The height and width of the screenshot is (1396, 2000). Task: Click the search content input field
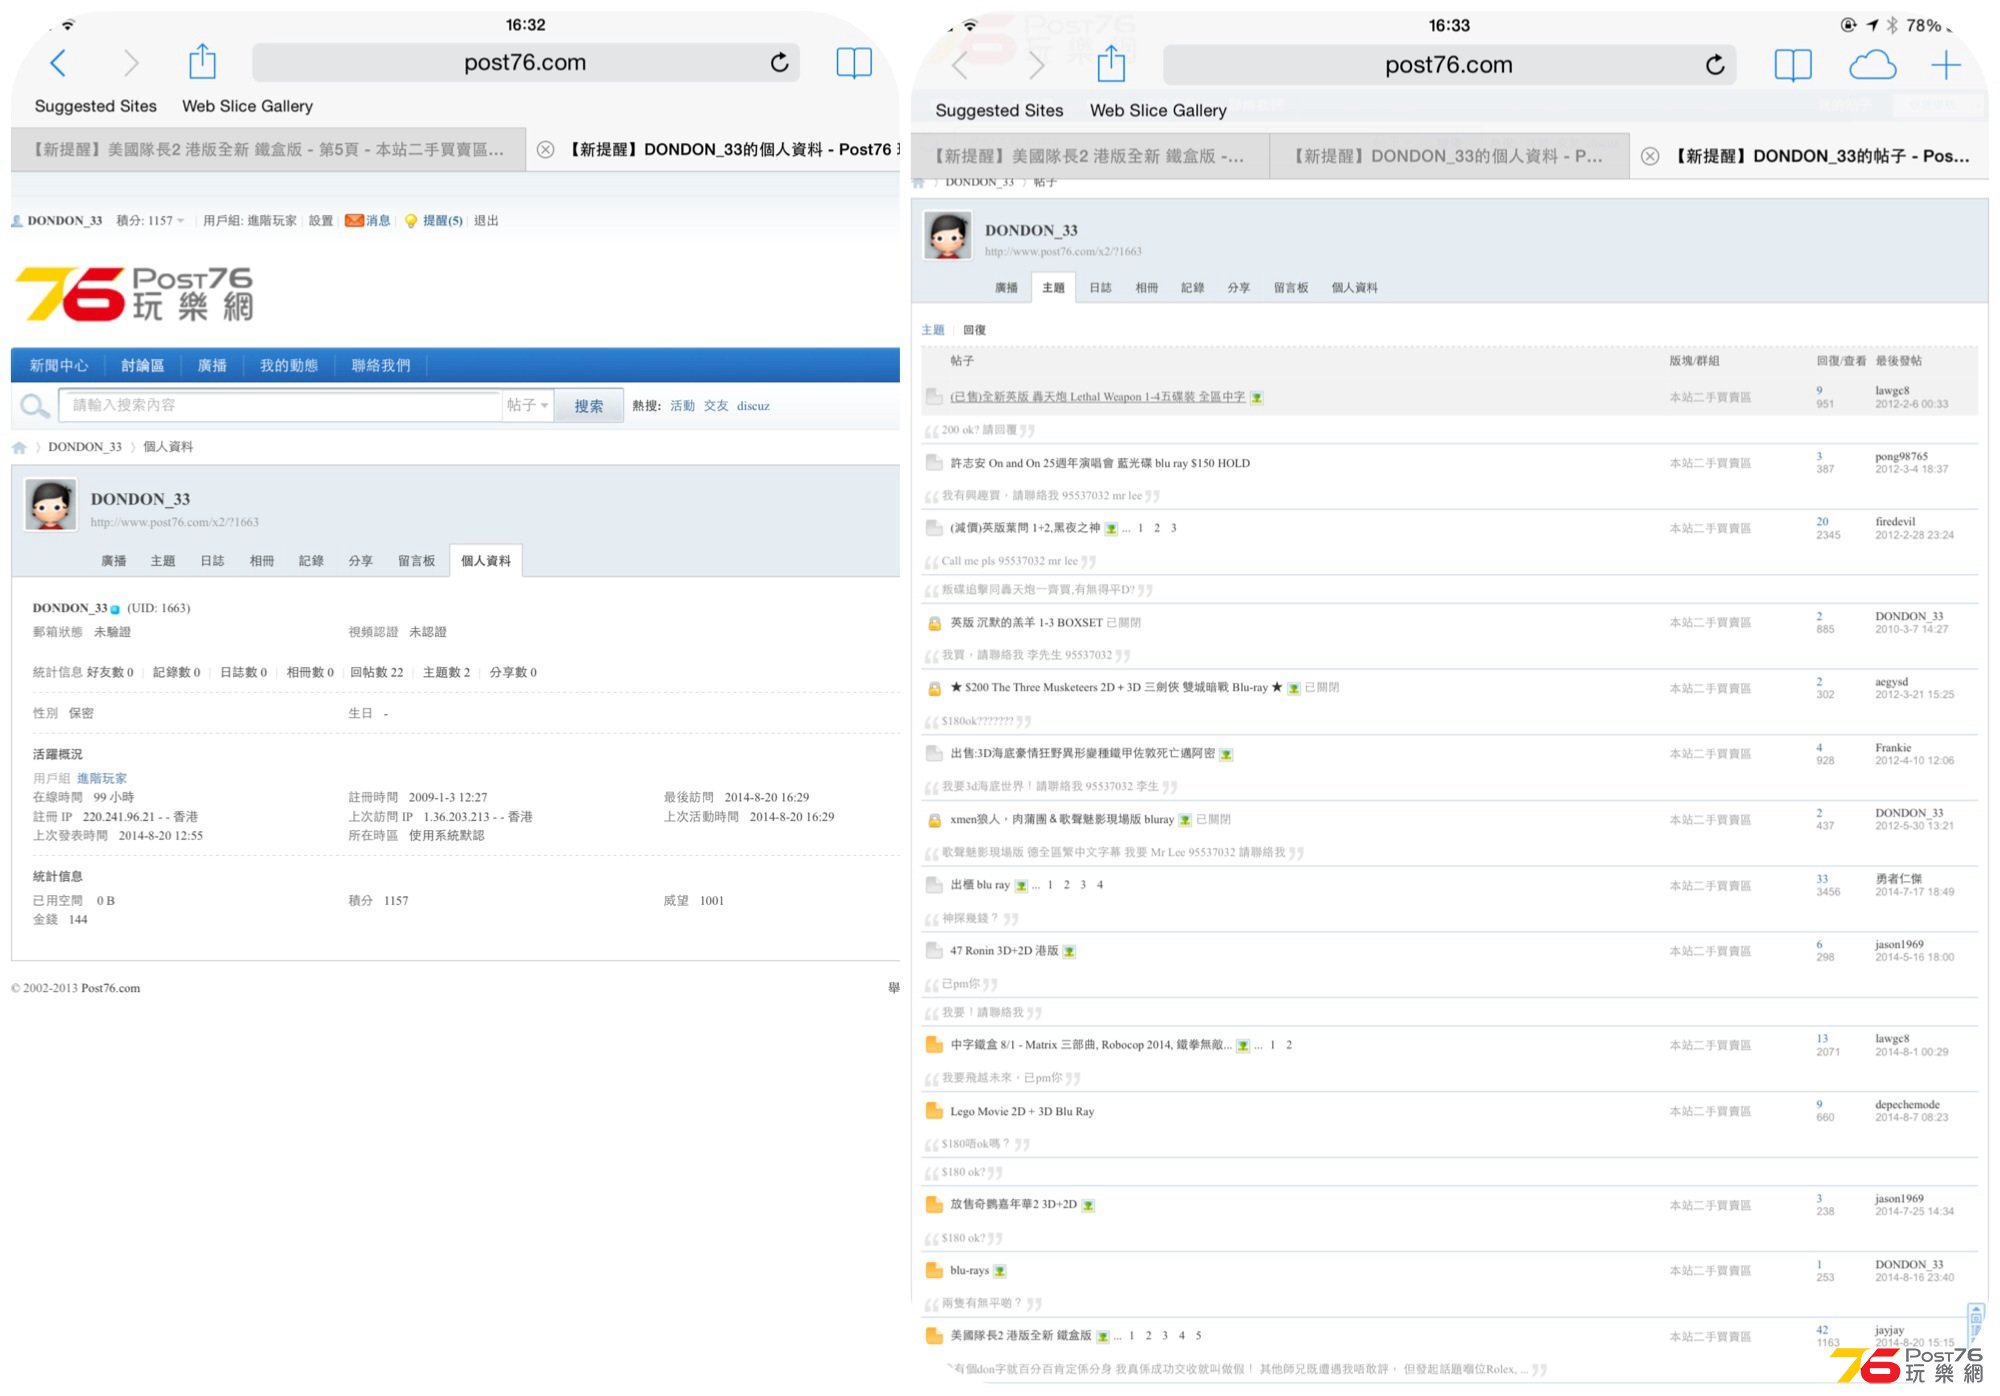(x=281, y=405)
